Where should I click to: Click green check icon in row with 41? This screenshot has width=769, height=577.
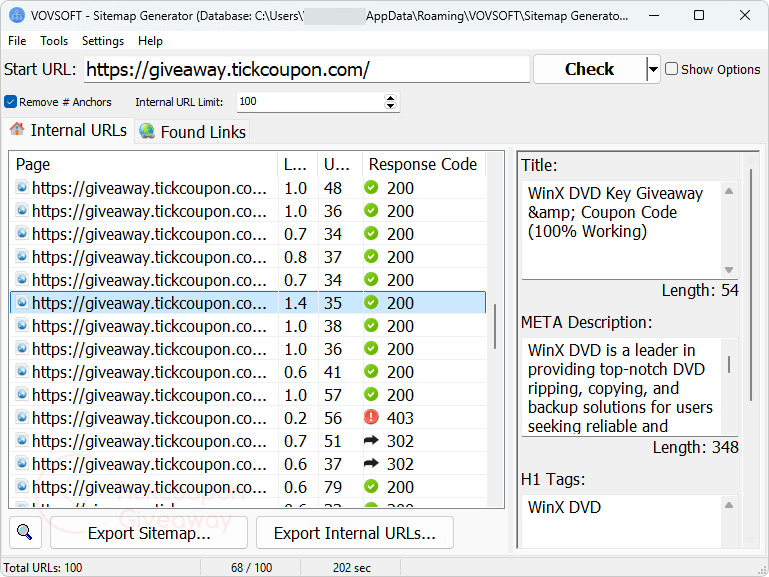click(x=371, y=372)
